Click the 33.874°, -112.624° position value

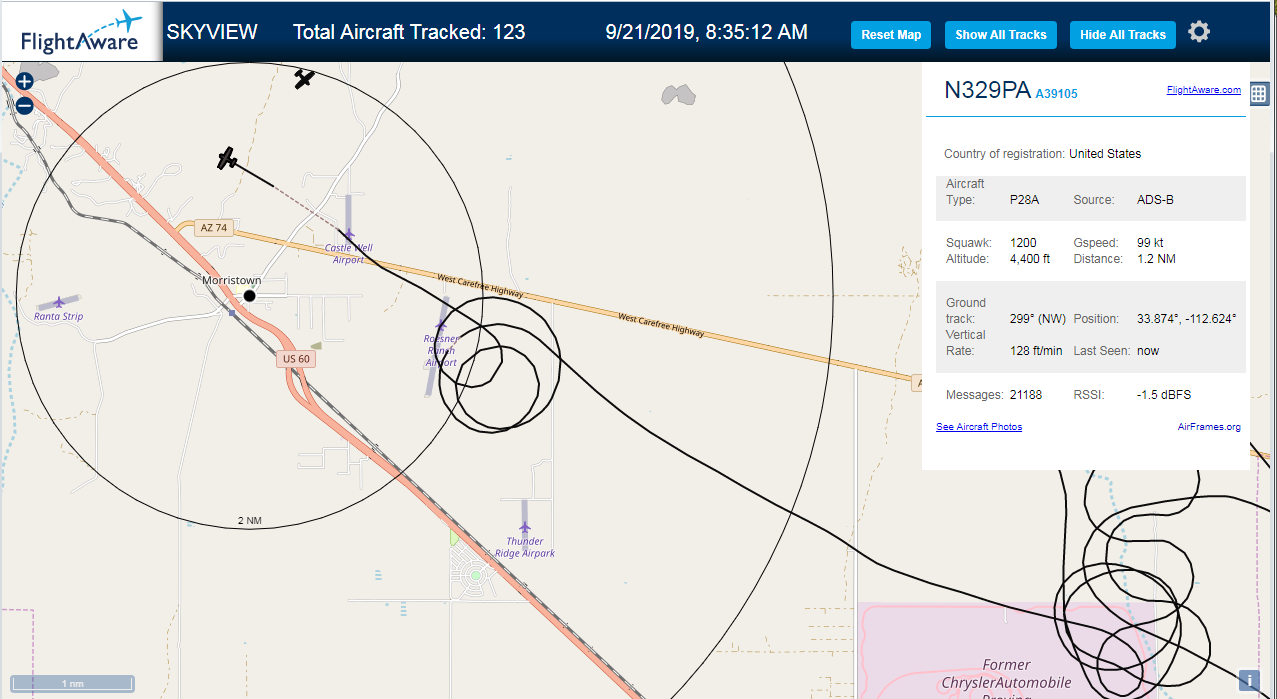(x=1187, y=319)
